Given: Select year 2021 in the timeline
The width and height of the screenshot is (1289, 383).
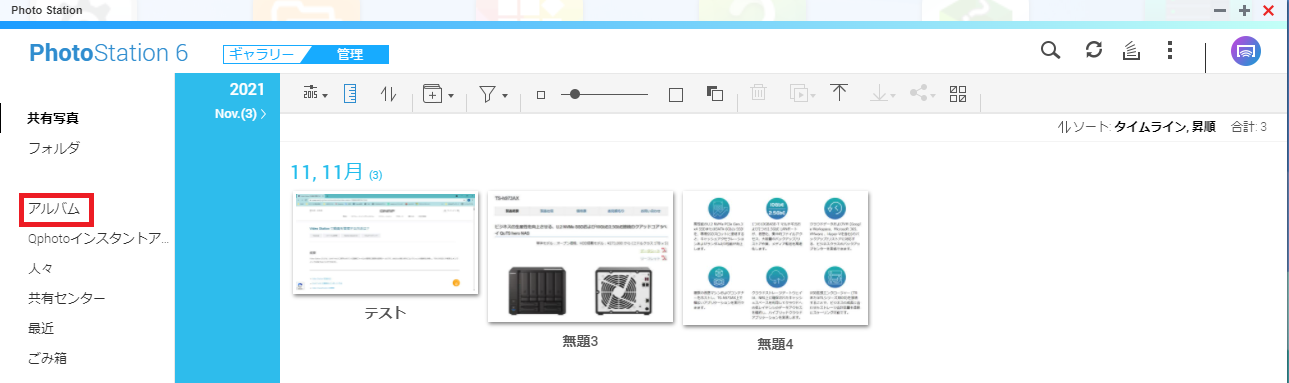Looking at the screenshot, I should click(247, 89).
